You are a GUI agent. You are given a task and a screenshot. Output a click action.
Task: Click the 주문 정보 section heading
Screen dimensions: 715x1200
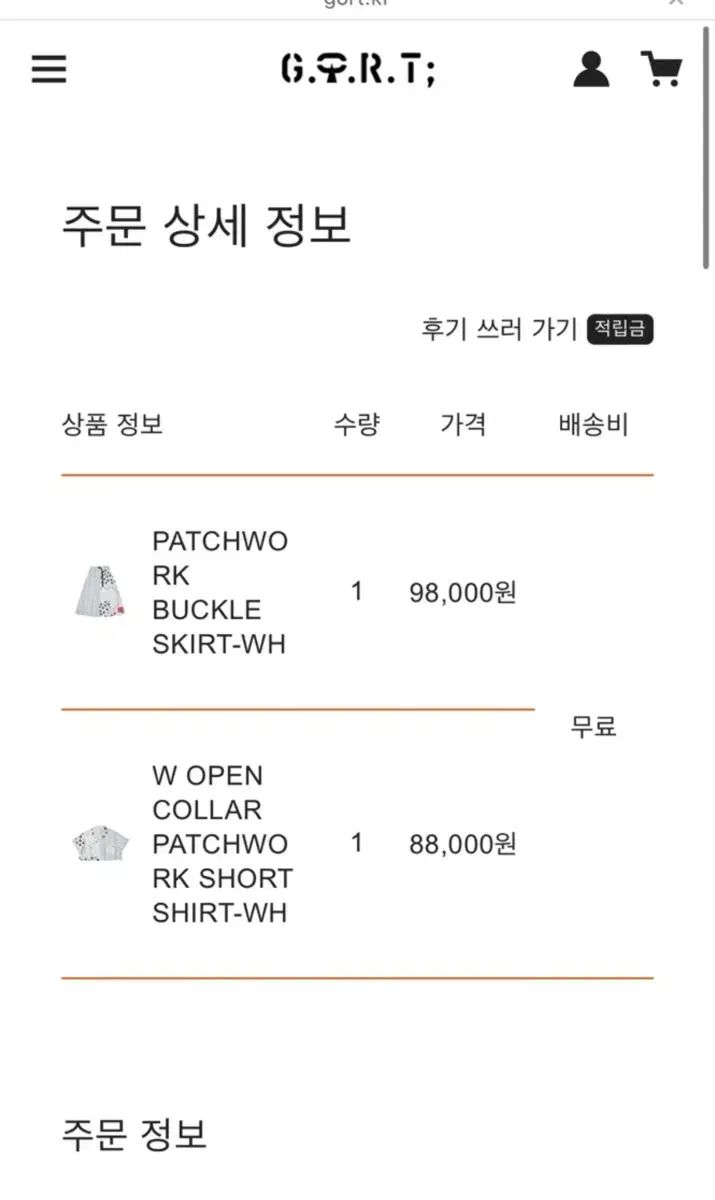coord(134,1134)
